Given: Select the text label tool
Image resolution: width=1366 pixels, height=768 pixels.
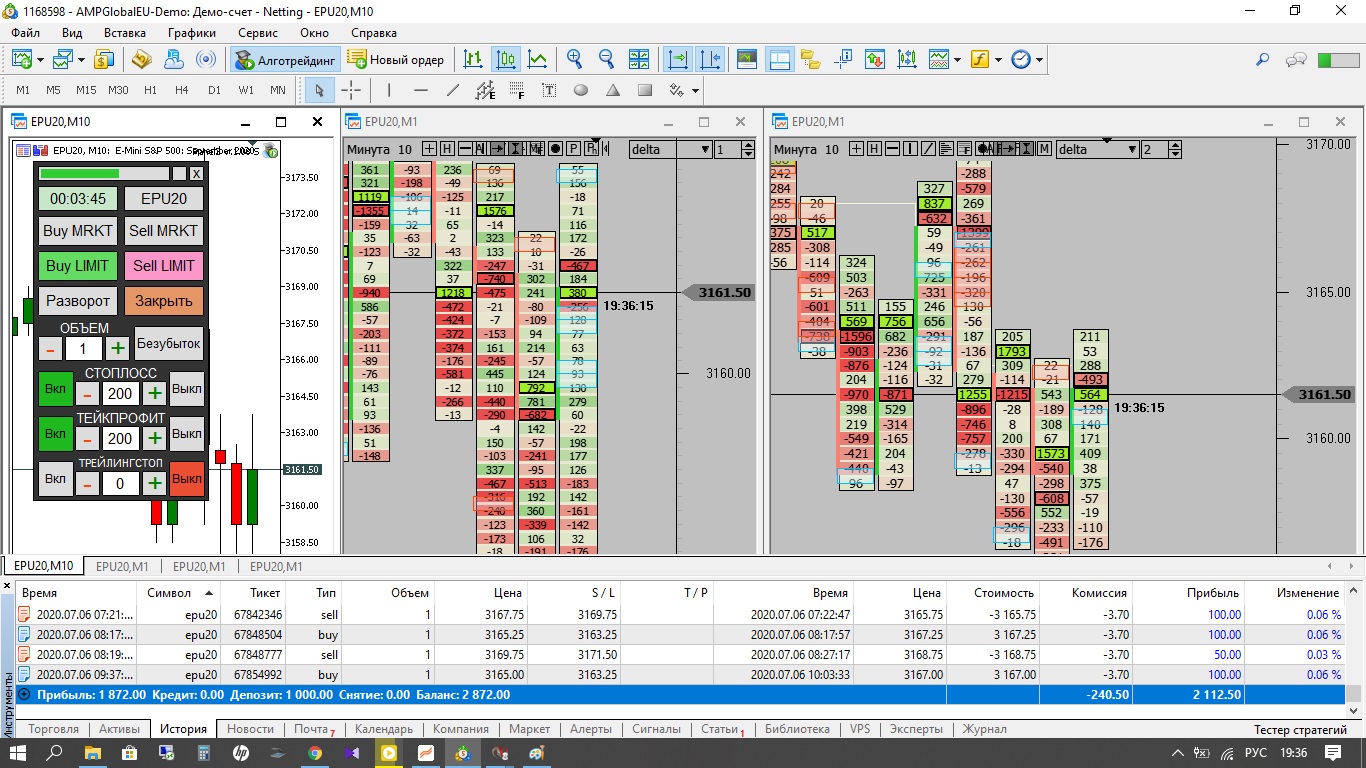Looking at the screenshot, I should [549, 90].
